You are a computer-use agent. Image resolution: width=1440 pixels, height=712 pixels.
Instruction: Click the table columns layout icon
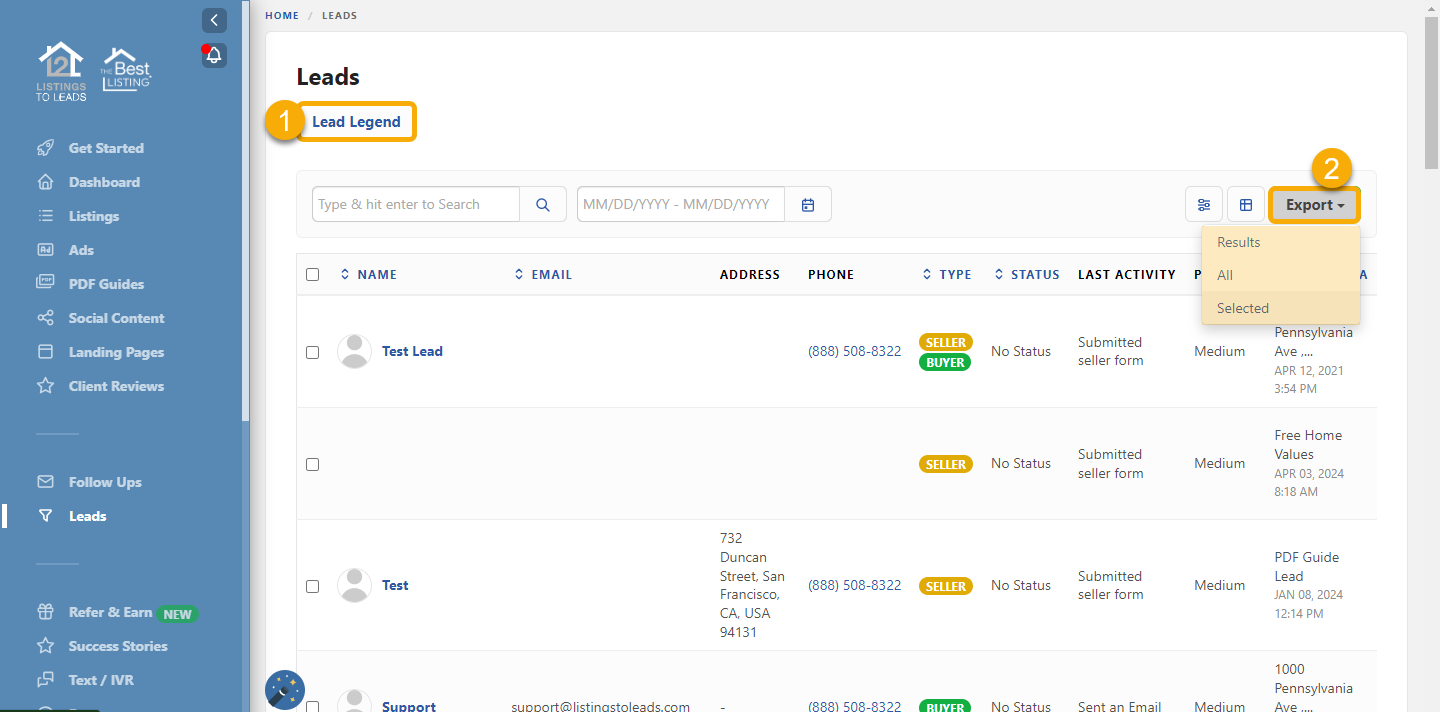coord(1246,205)
